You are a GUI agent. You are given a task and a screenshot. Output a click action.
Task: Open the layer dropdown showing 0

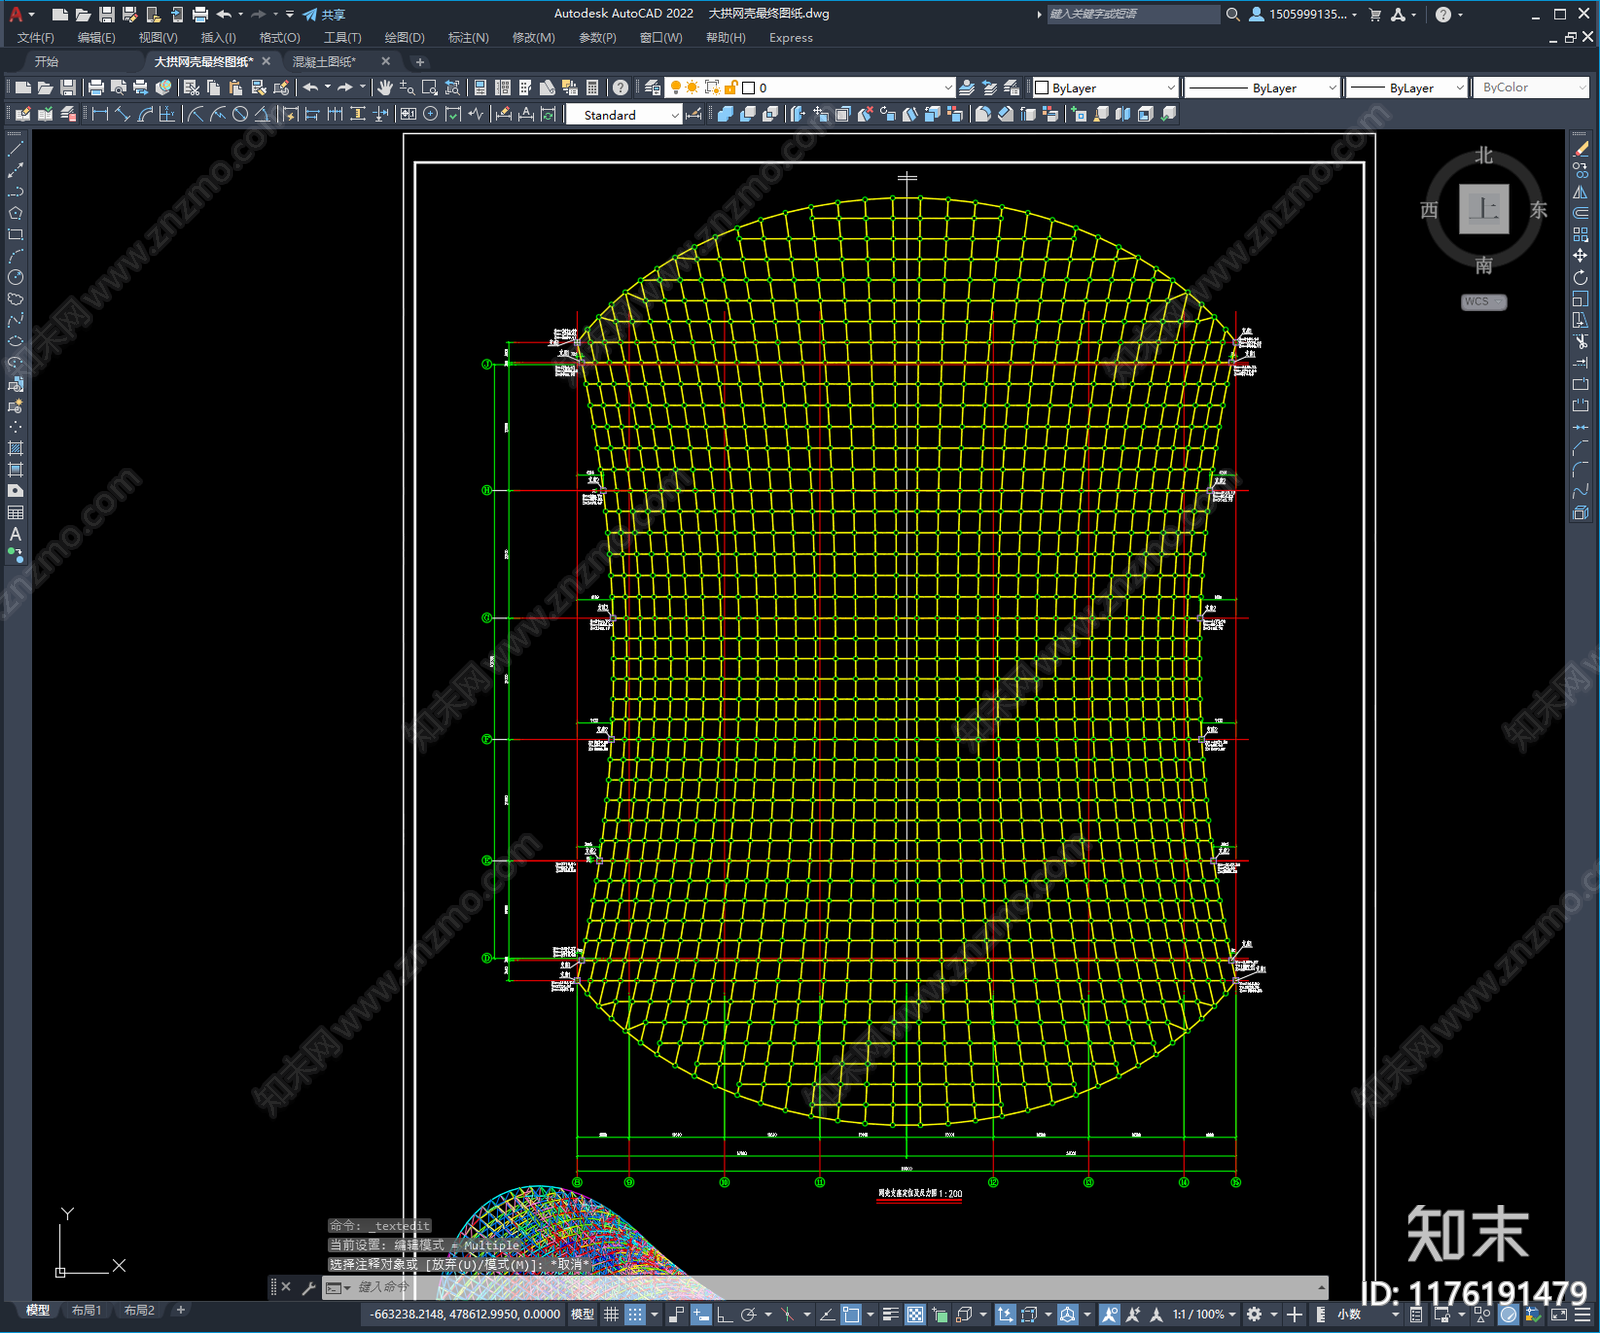click(x=811, y=88)
